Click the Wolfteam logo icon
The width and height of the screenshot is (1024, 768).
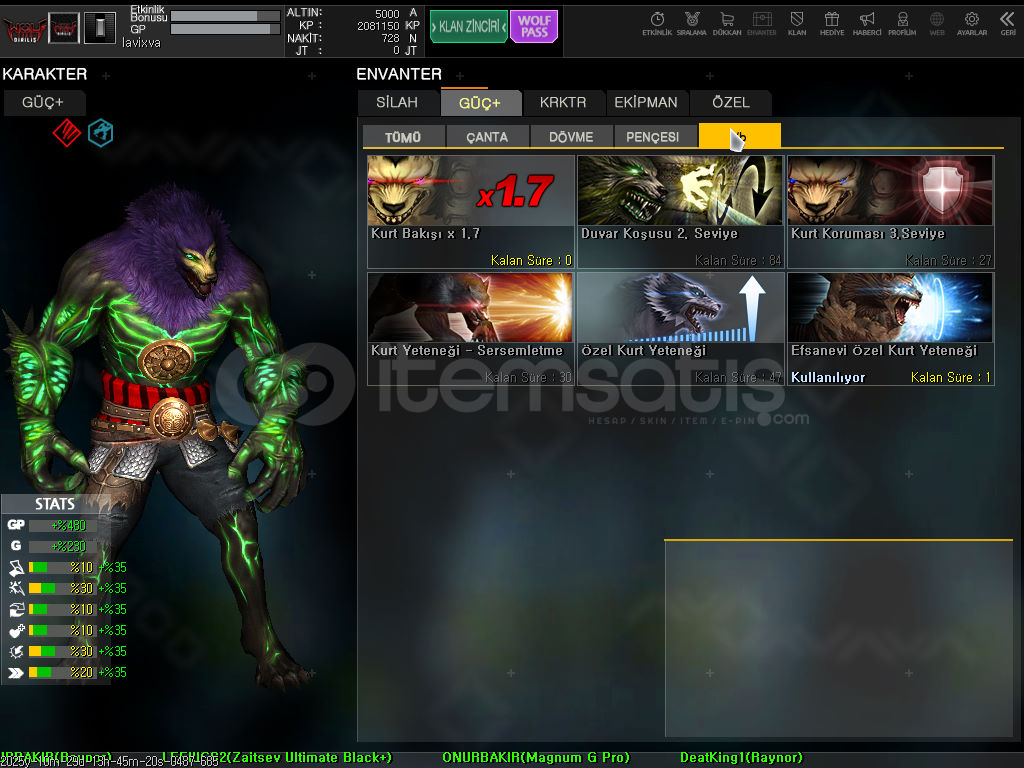click(x=24, y=29)
